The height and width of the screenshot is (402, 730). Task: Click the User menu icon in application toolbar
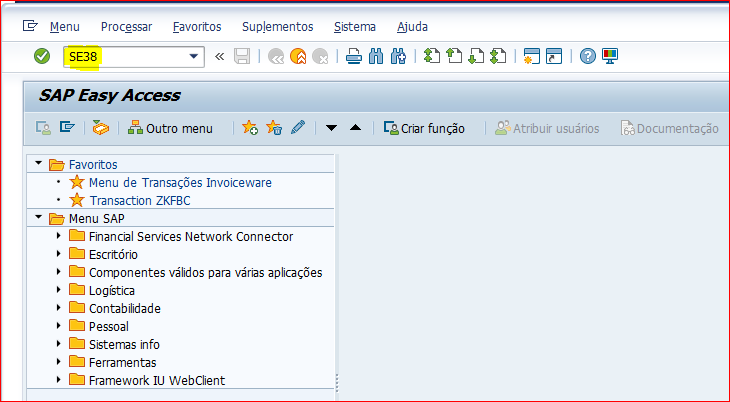click(x=43, y=128)
